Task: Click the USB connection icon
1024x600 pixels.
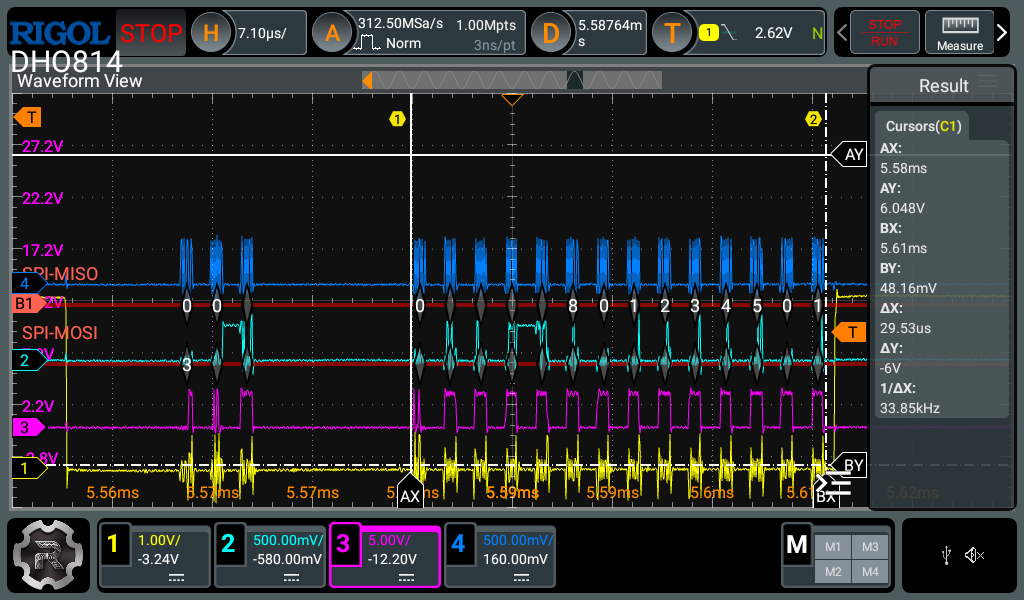Action: [x=946, y=556]
